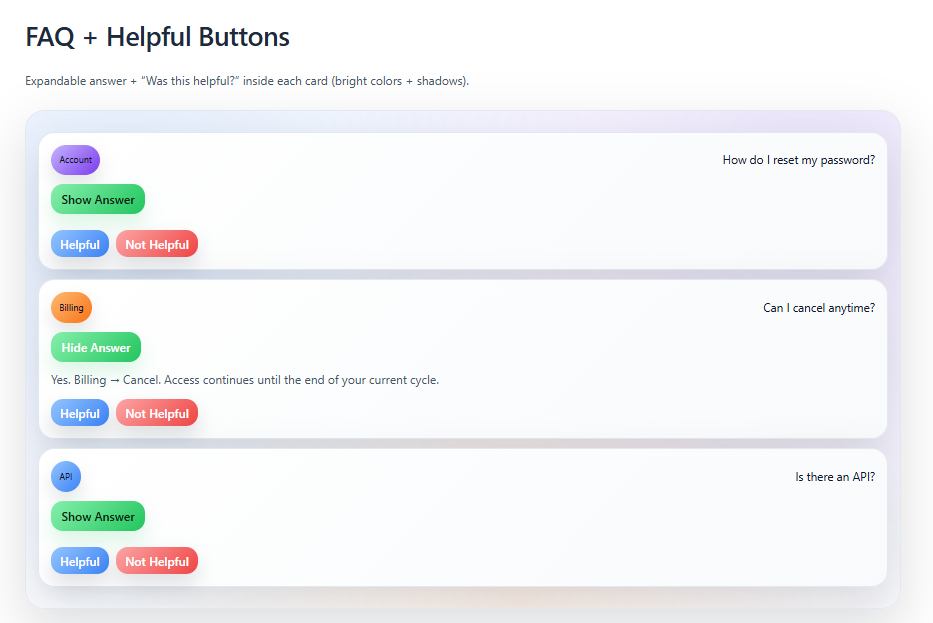This screenshot has height=623, width=933.
Task: Select the API category badge
Action: click(x=66, y=476)
